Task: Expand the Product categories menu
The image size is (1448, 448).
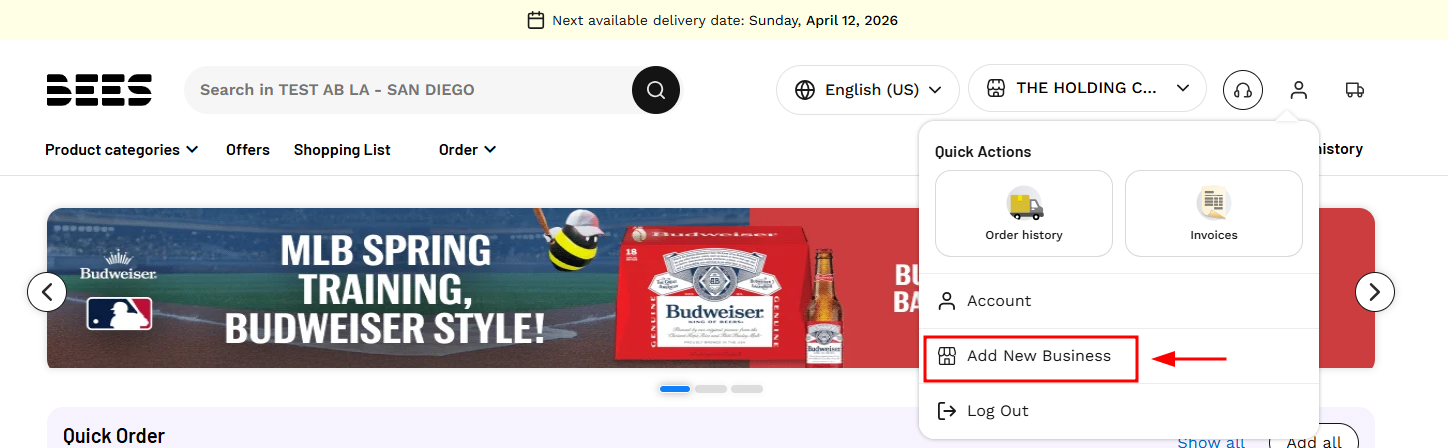Action: (122, 150)
